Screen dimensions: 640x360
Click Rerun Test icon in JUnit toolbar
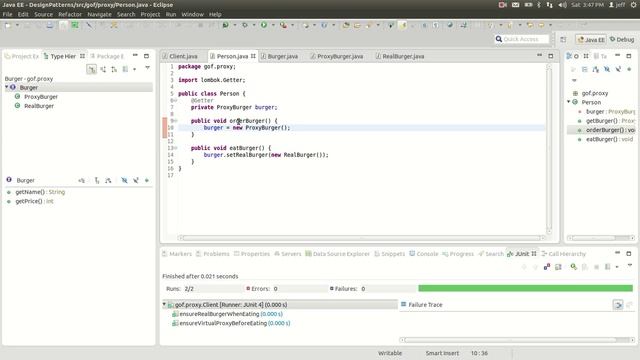(x=573, y=267)
